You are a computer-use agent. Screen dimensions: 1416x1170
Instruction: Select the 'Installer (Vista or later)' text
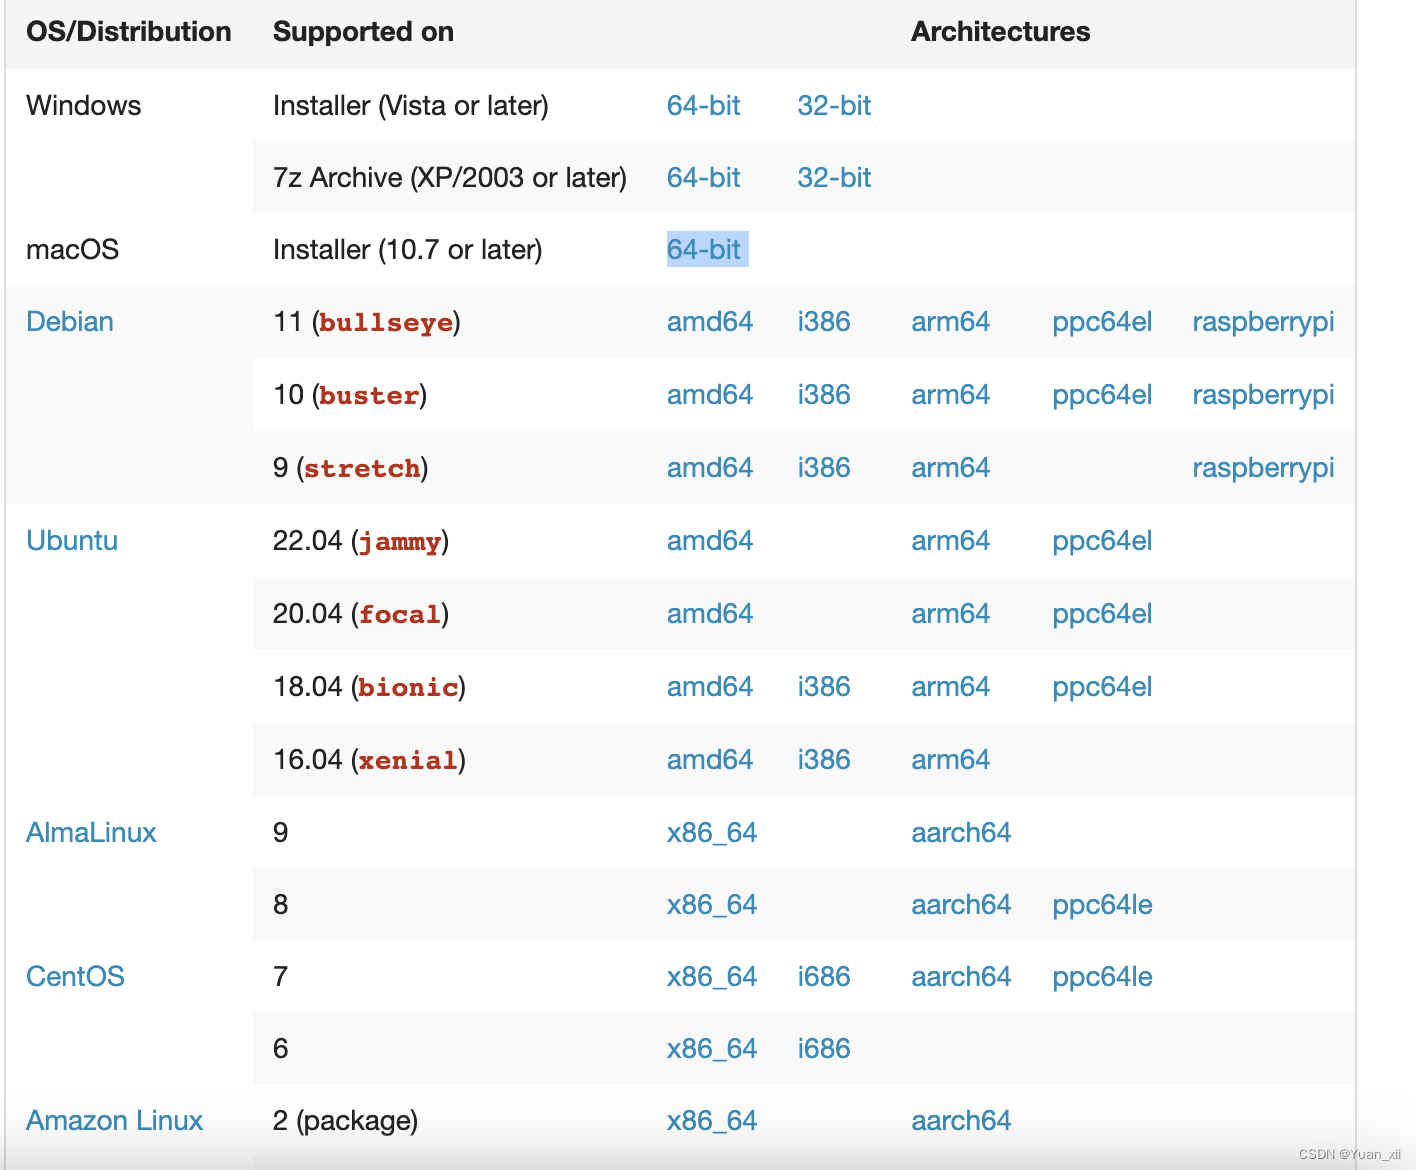click(x=410, y=106)
